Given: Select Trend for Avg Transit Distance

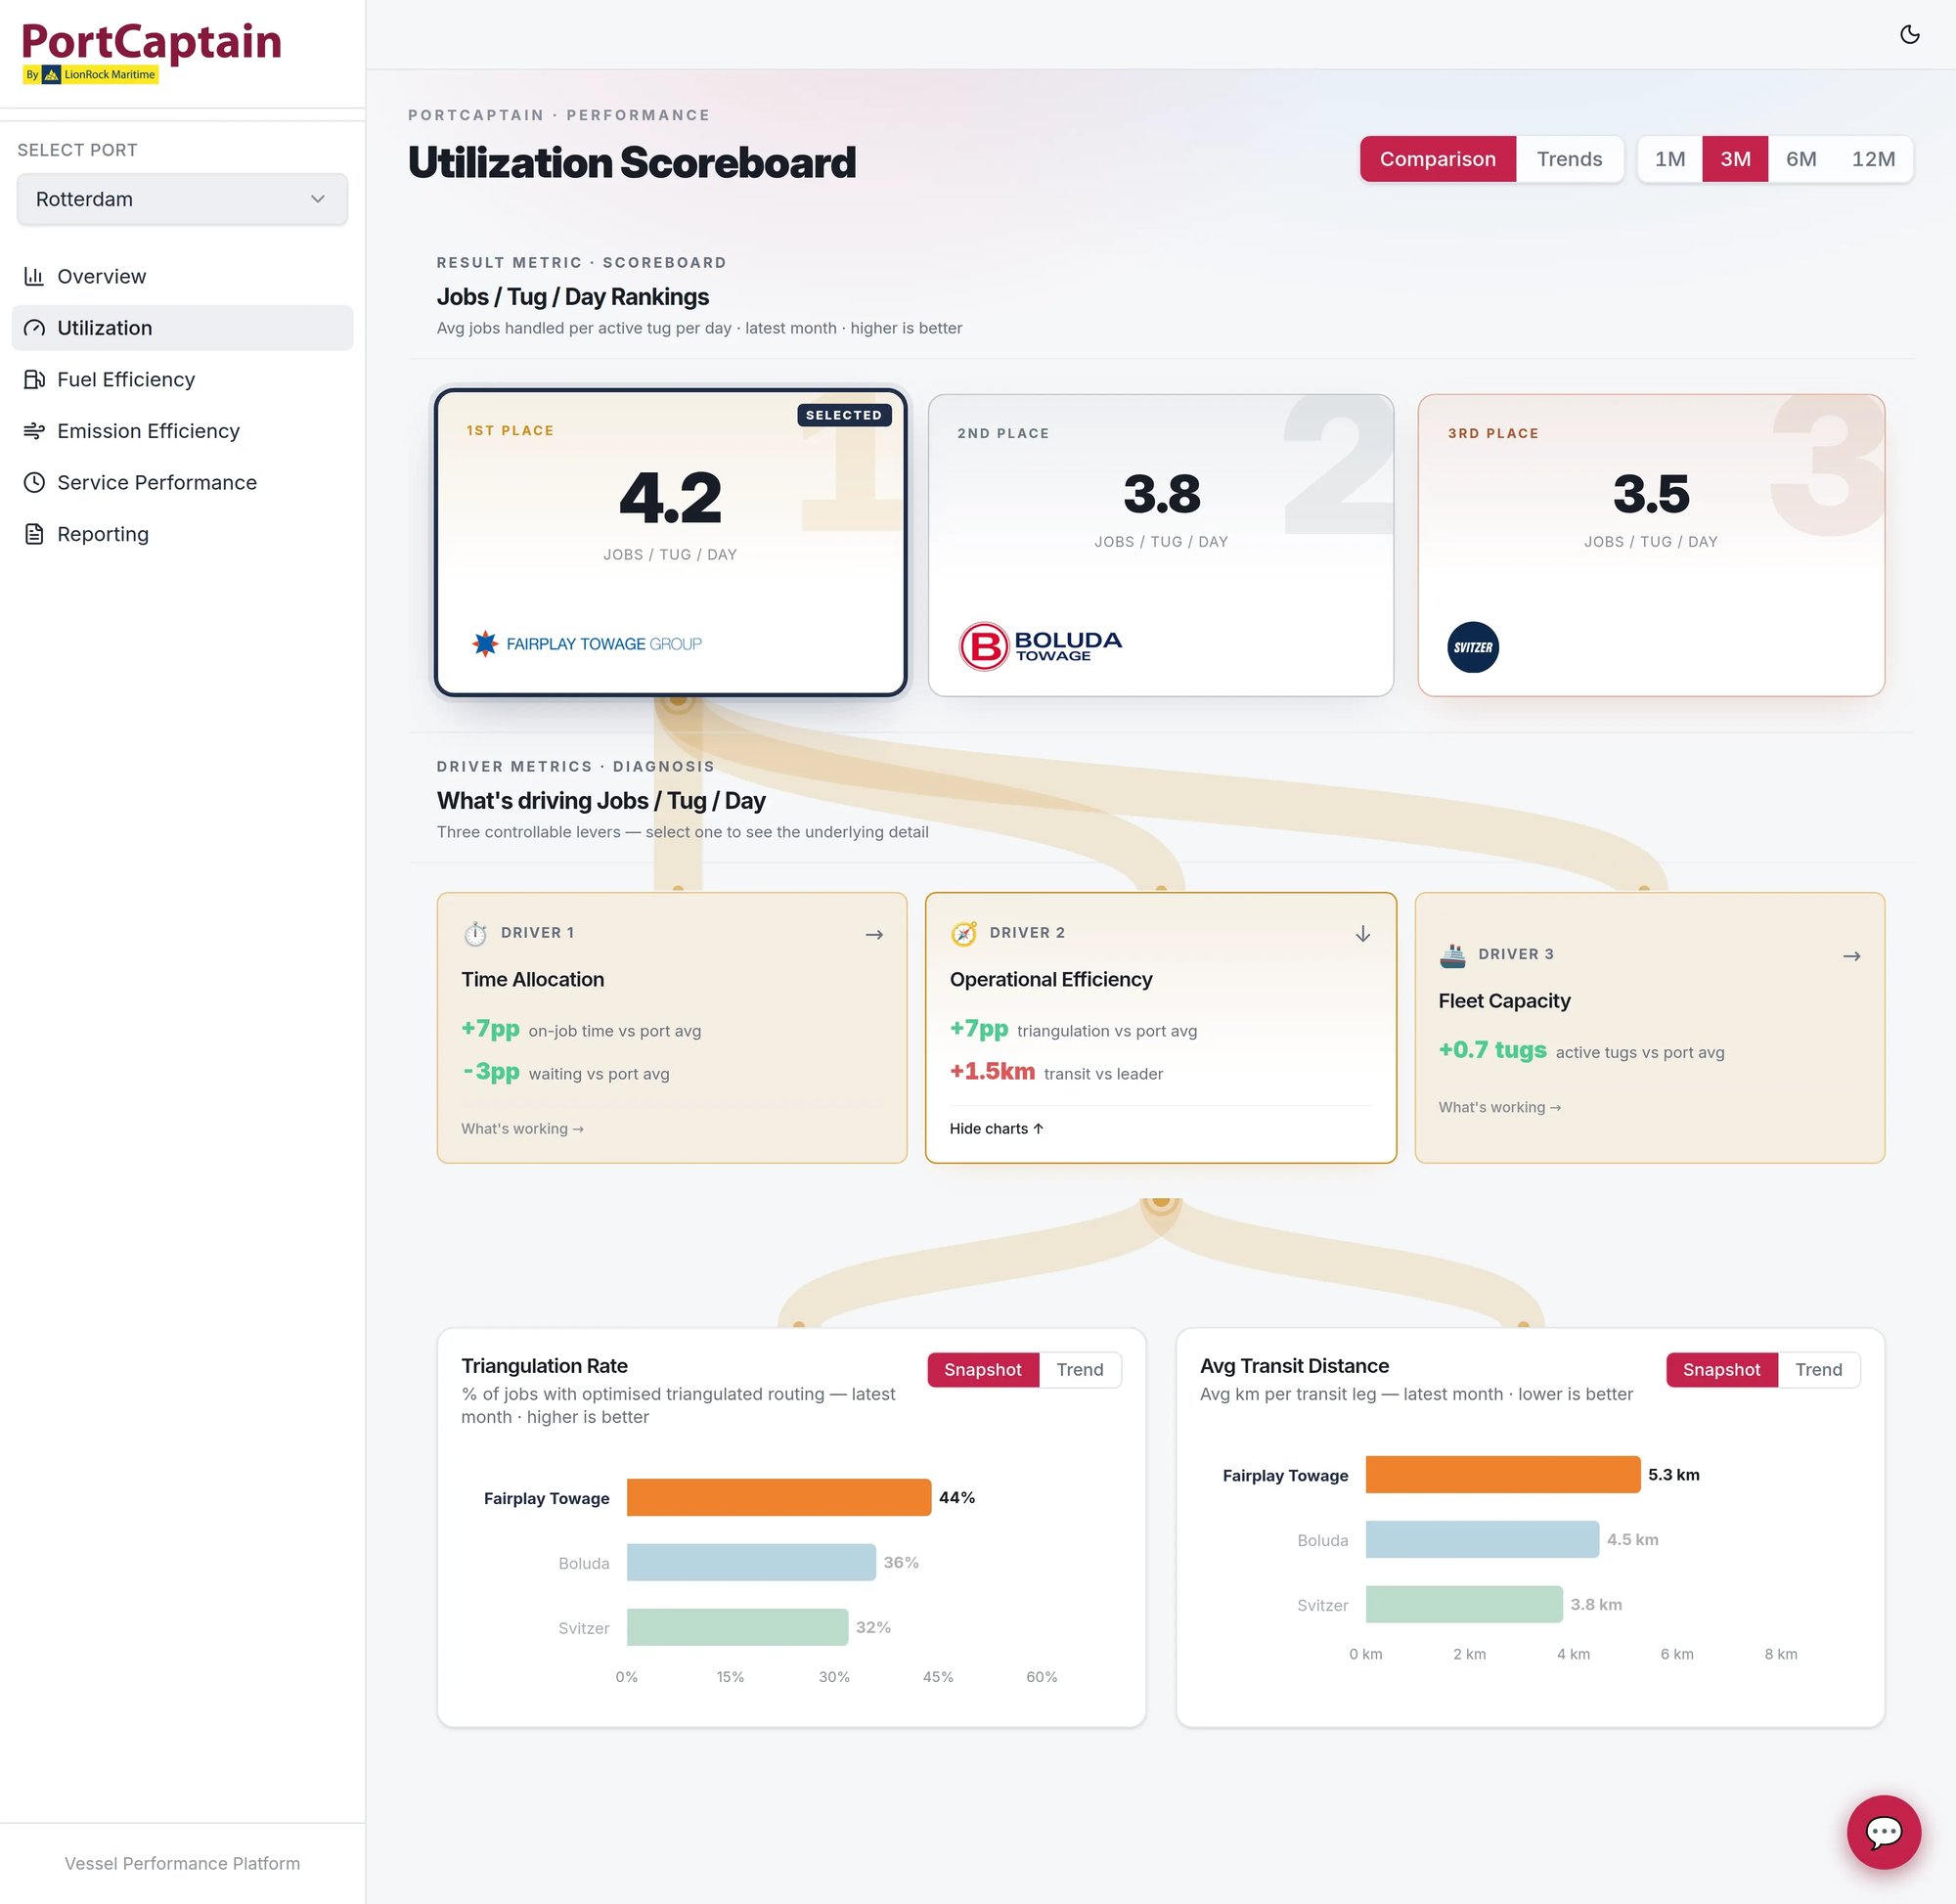Looking at the screenshot, I should pos(1817,1369).
